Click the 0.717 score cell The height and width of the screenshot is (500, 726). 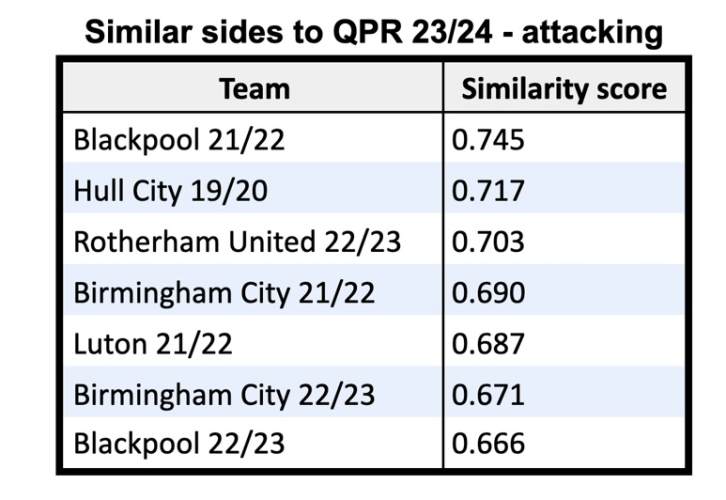(487, 191)
